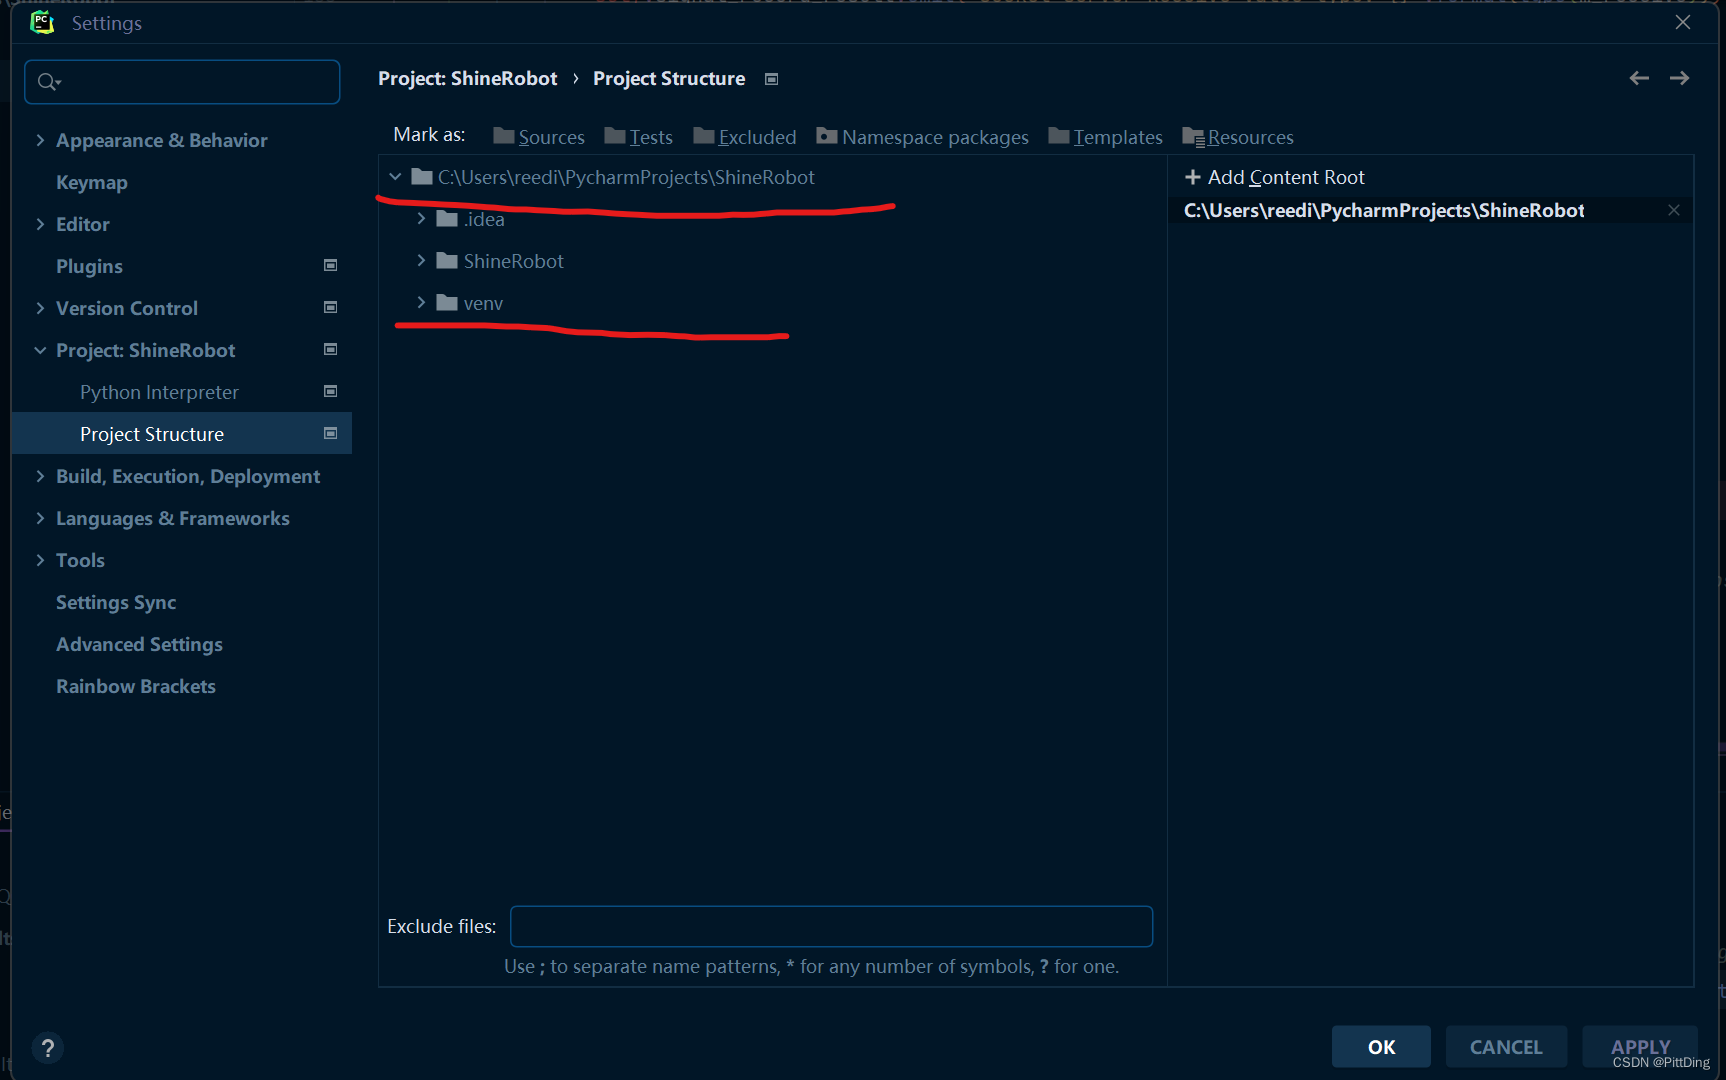1726x1080 pixels.
Task: Click the project-level icon beside Project Structure breadcrumb
Action: click(x=772, y=79)
